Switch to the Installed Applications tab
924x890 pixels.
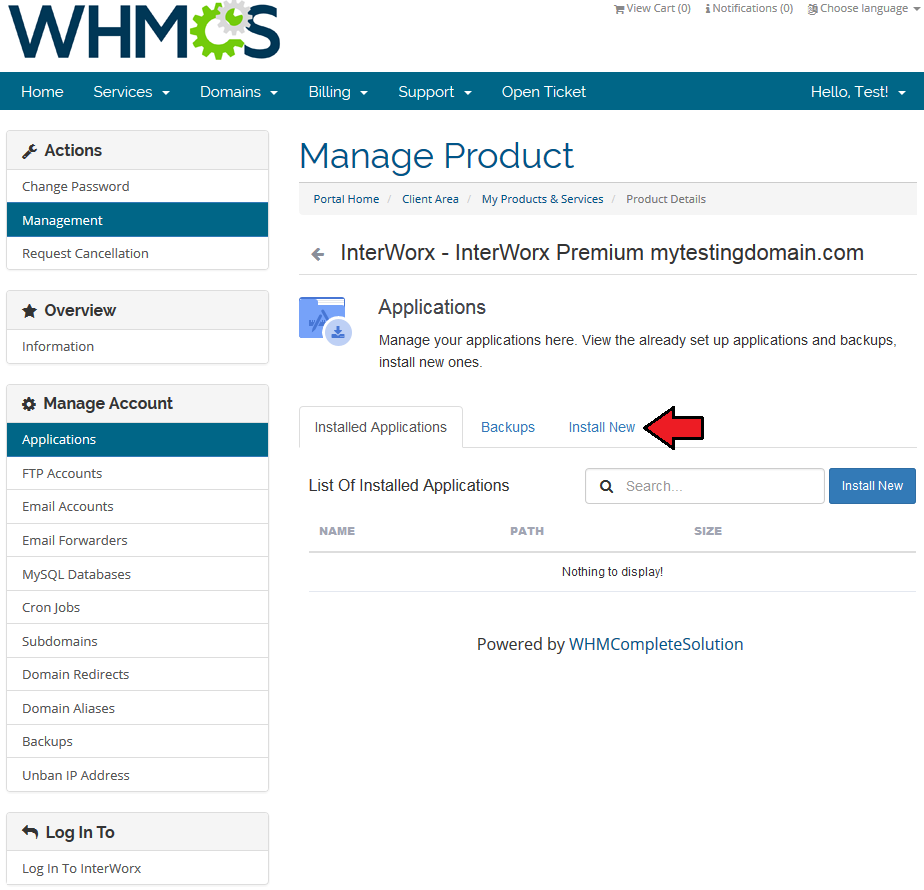pos(381,427)
